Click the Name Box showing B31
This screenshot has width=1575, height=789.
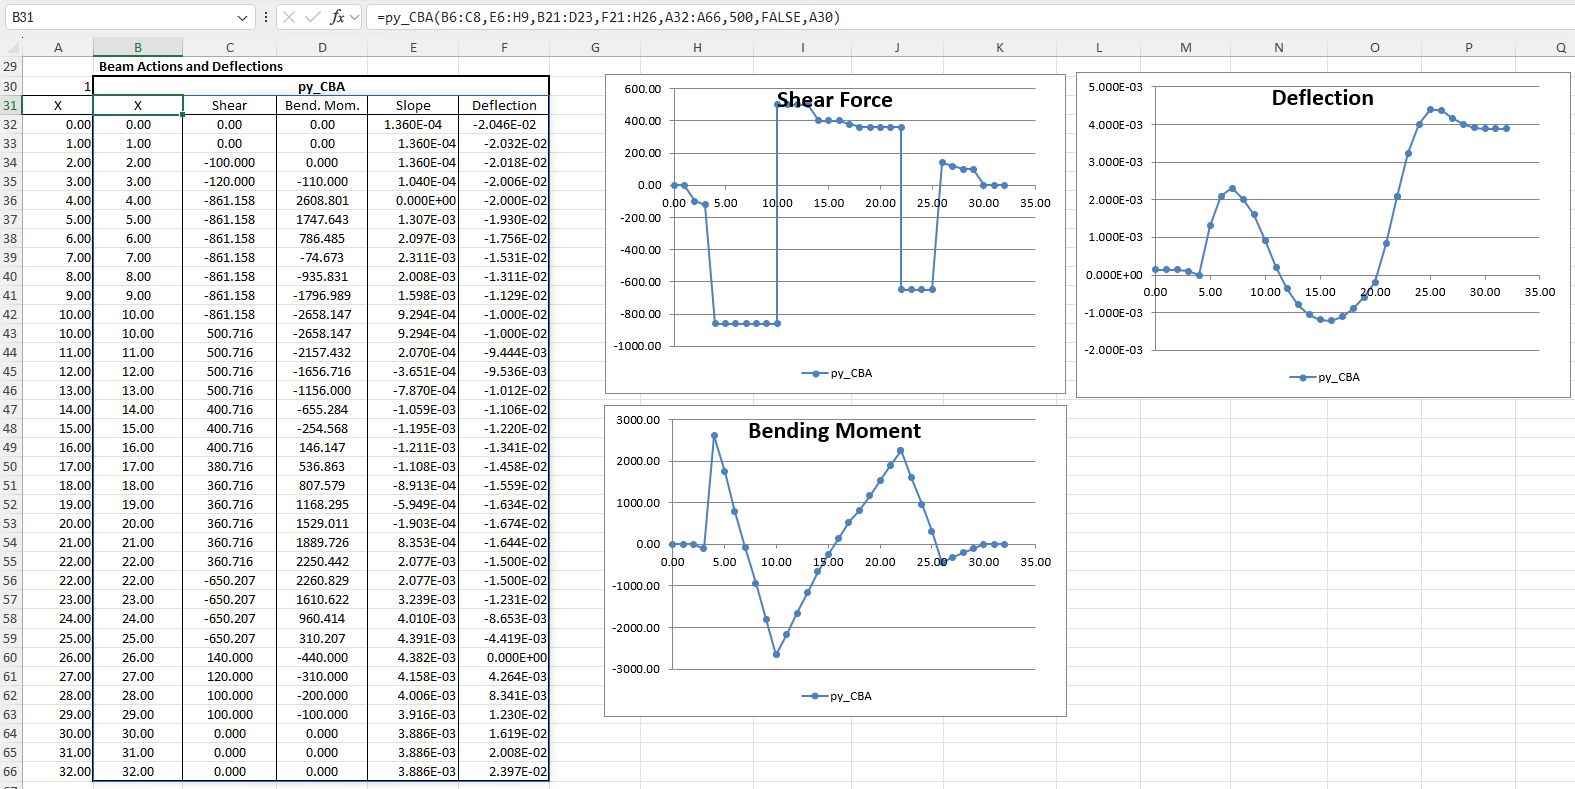tap(120, 17)
